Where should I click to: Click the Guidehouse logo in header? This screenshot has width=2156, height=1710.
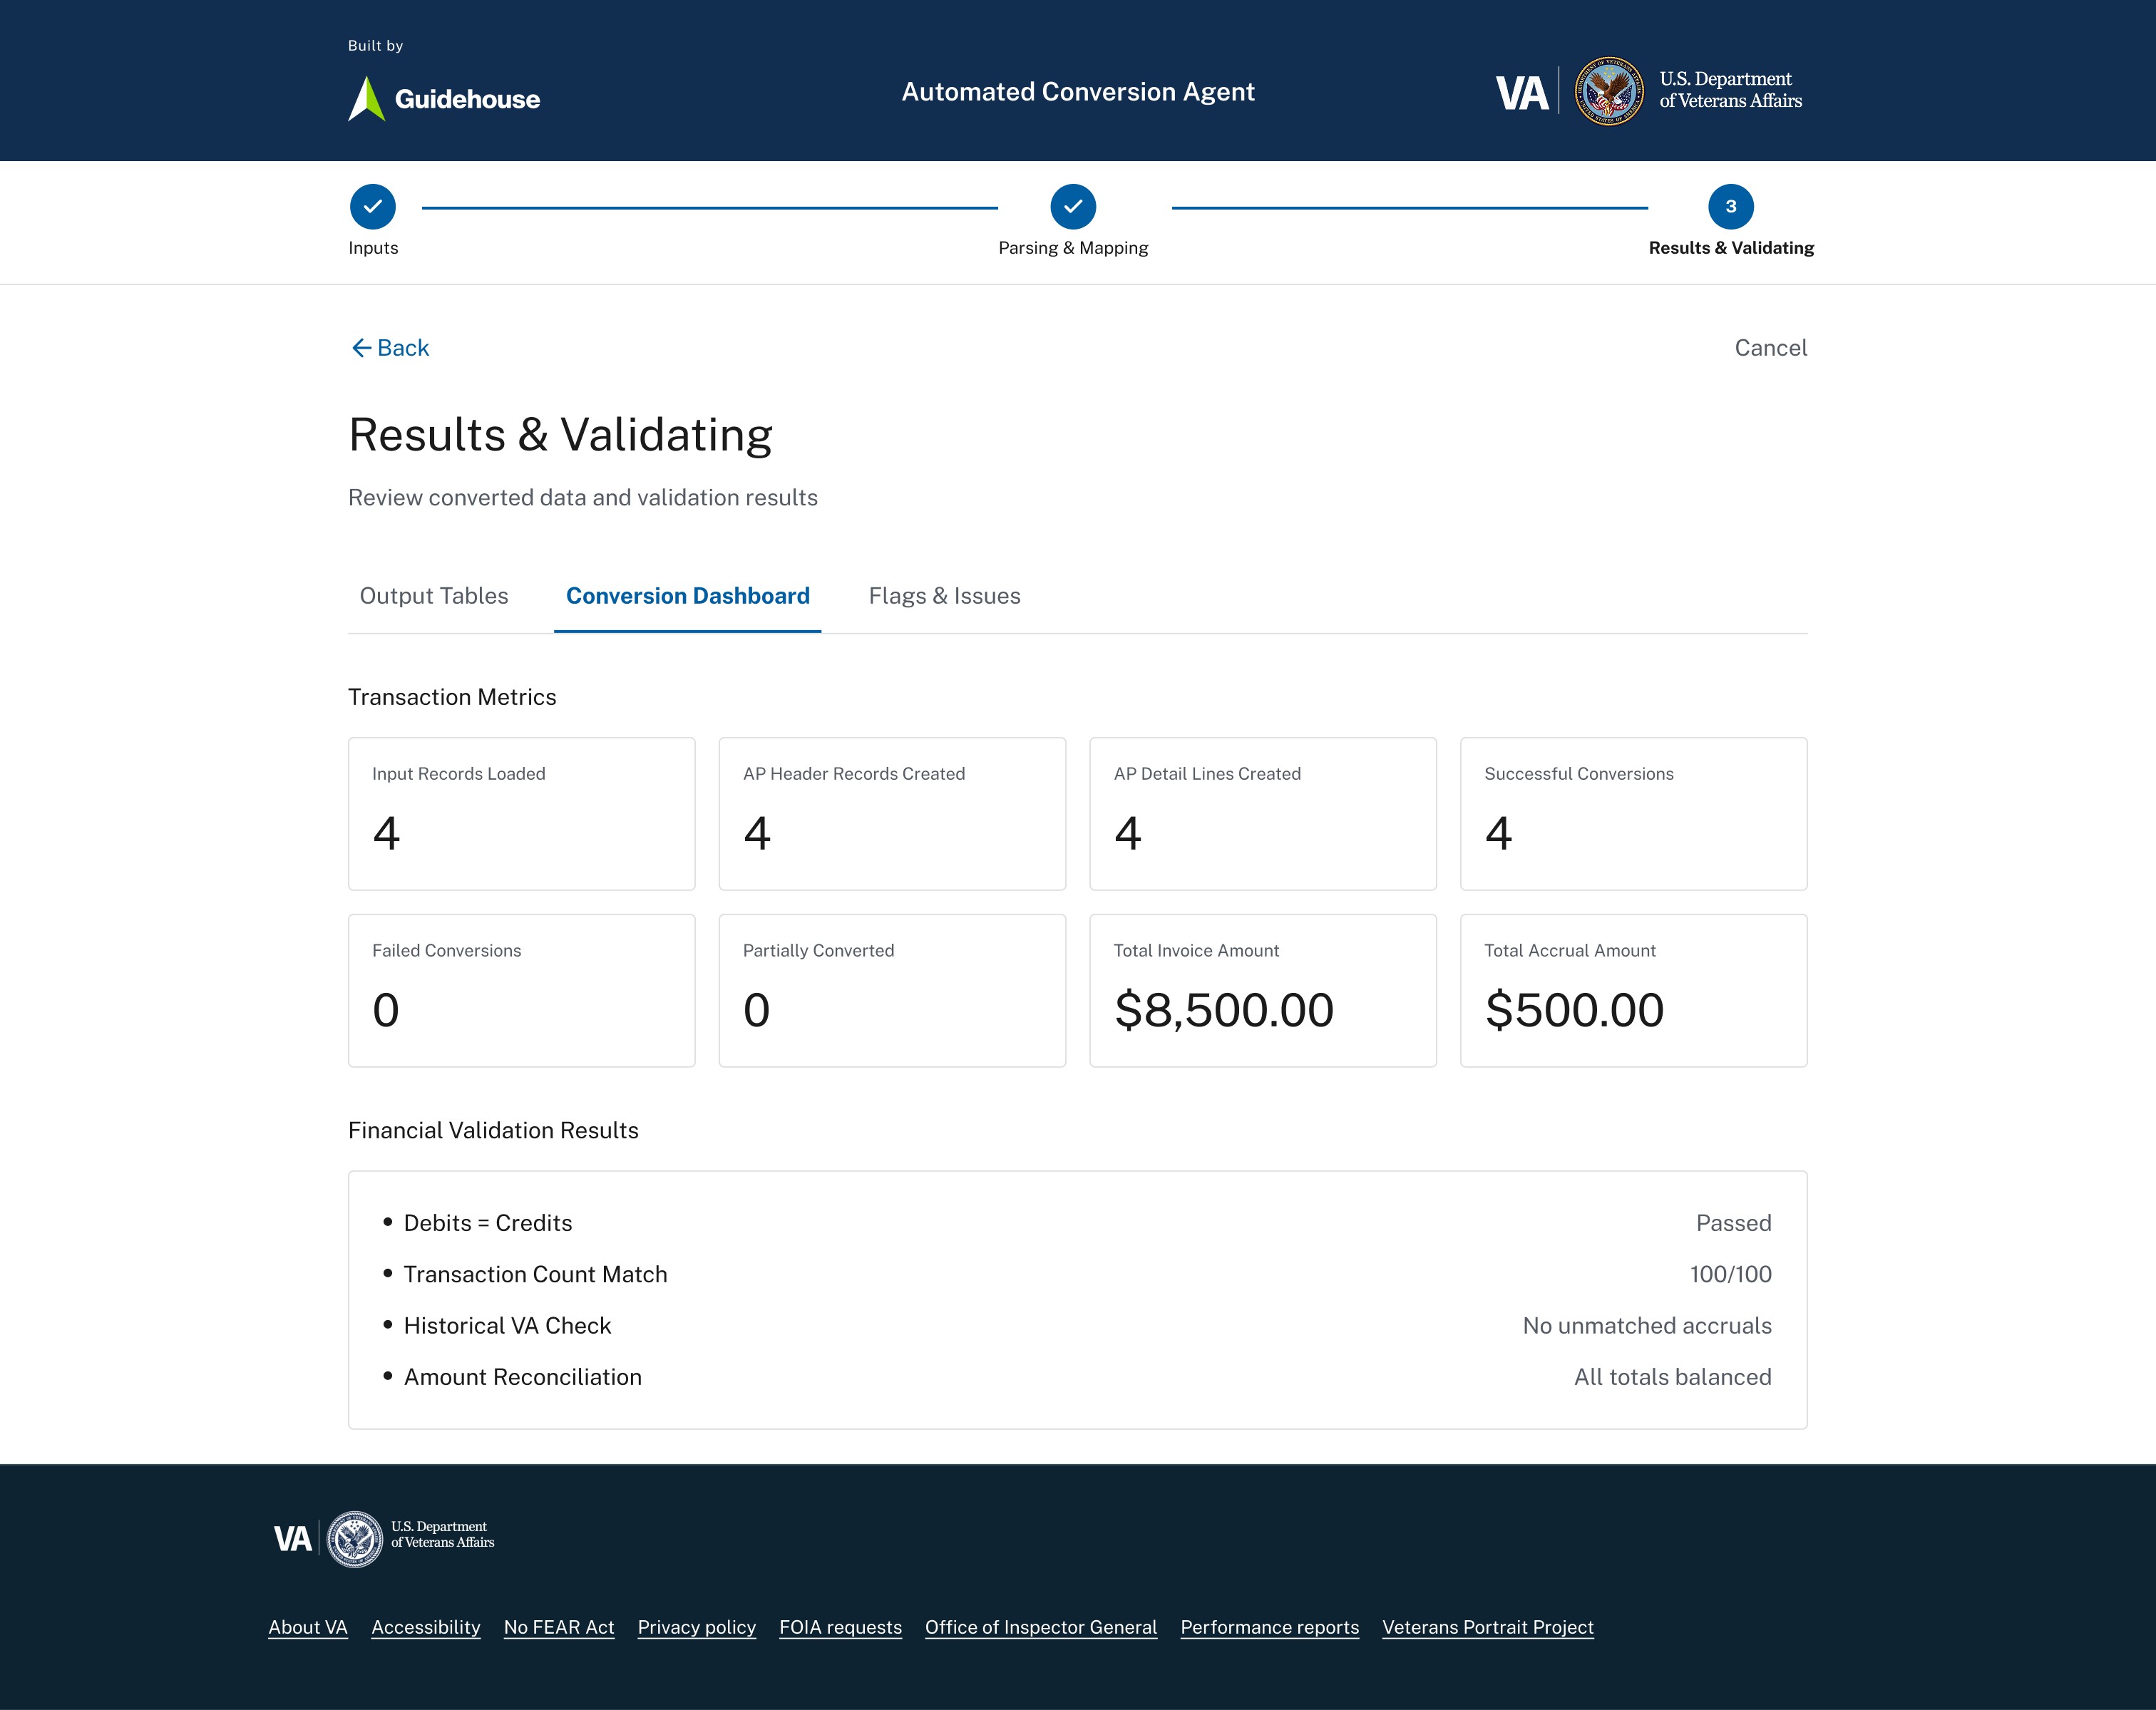coord(444,99)
